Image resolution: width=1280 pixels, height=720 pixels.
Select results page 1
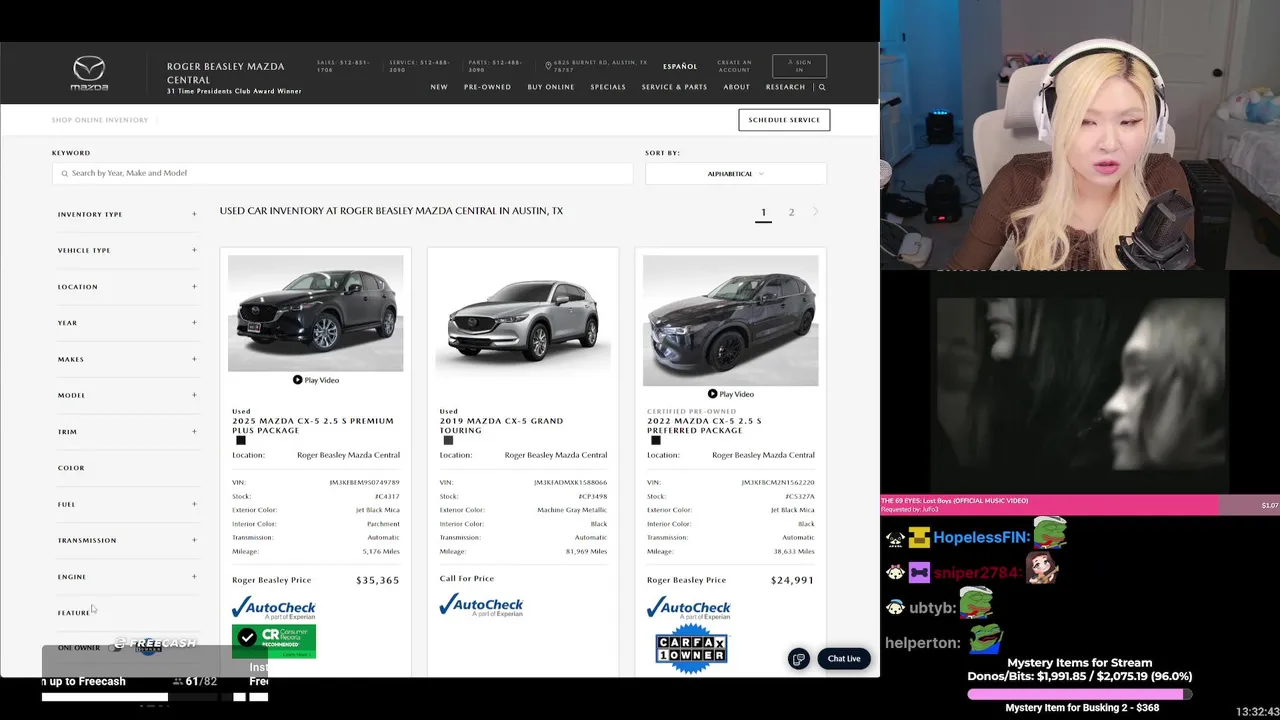pyautogui.click(x=763, y=212)
